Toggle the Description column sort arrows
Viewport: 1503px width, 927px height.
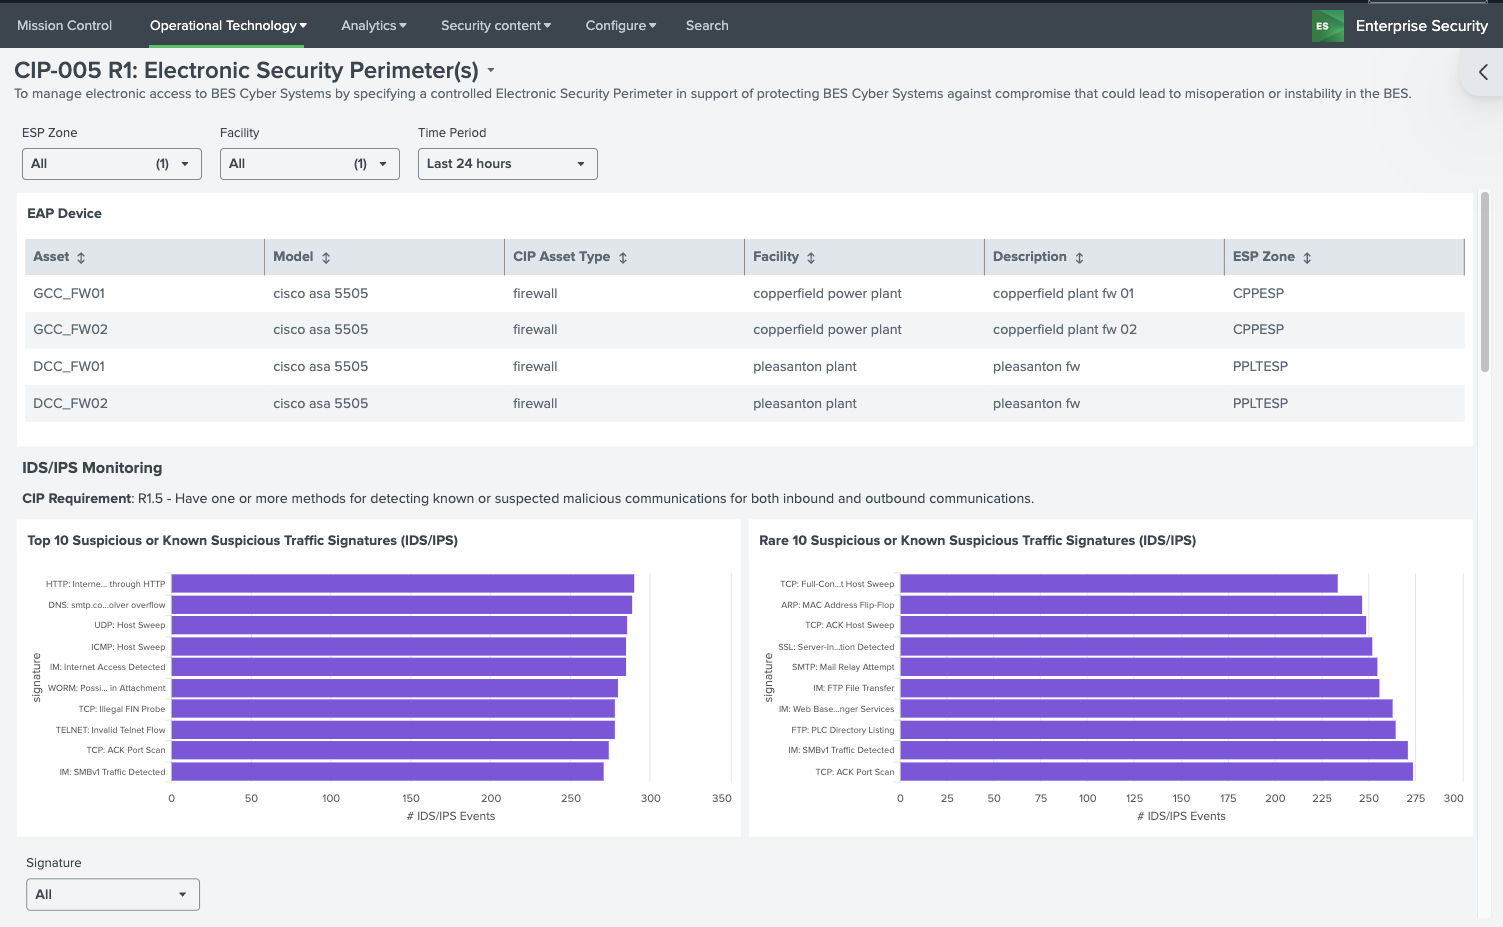pyautogui.click(x=1079, y=258)
